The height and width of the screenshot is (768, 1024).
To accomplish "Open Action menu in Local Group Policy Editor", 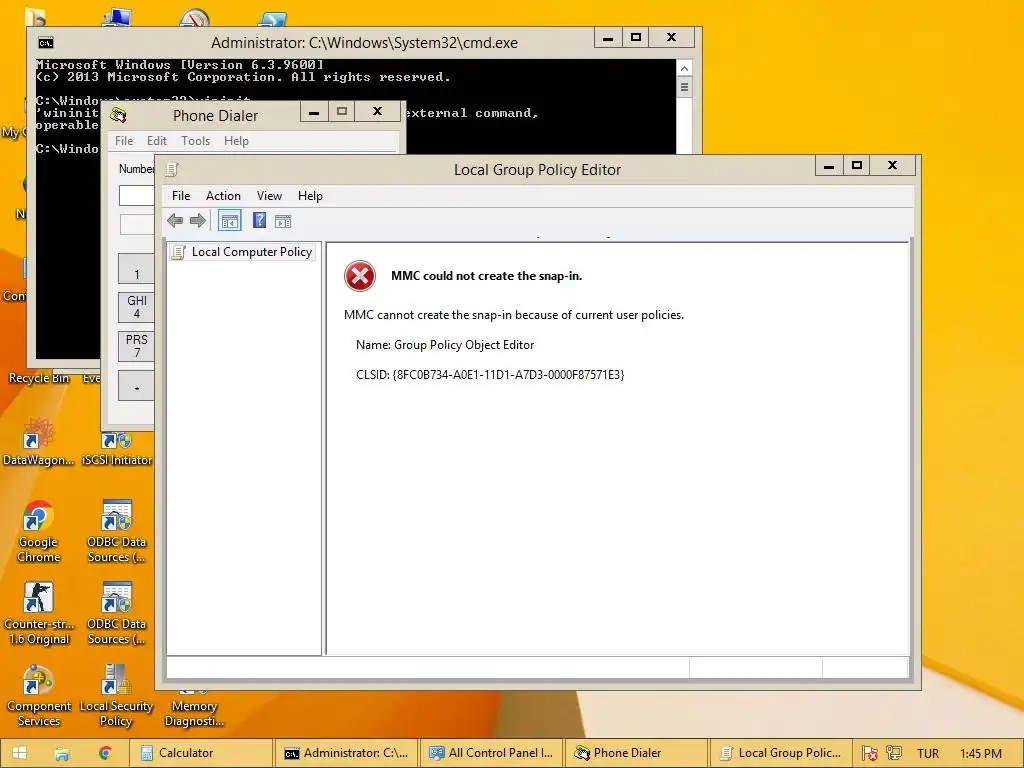I will pos(223,196).
